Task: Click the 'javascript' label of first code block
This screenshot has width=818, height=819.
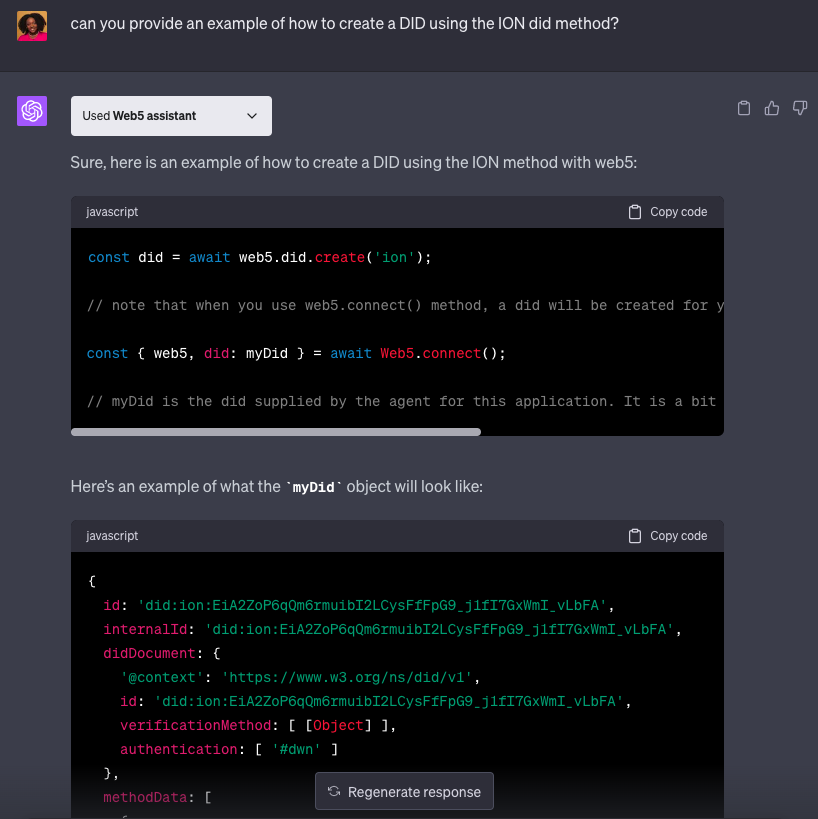Action: (x=112, y=212)
